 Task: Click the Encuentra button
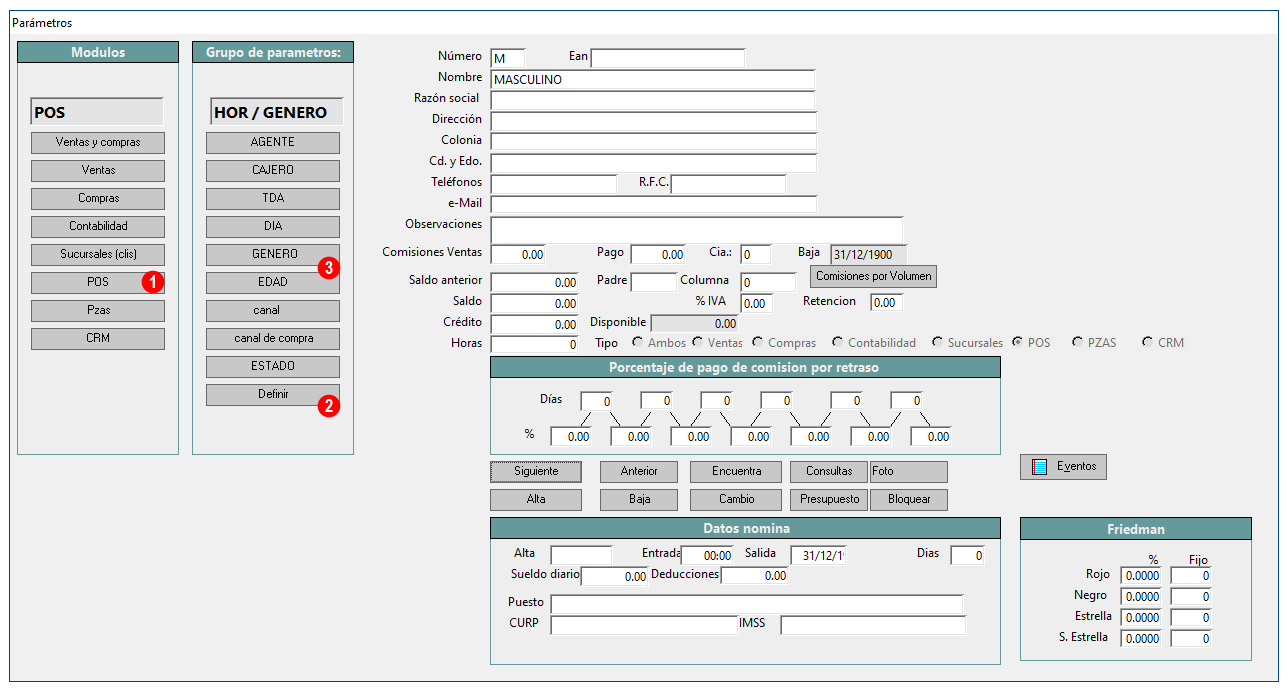pyautogui.click(x=737, y=471)
